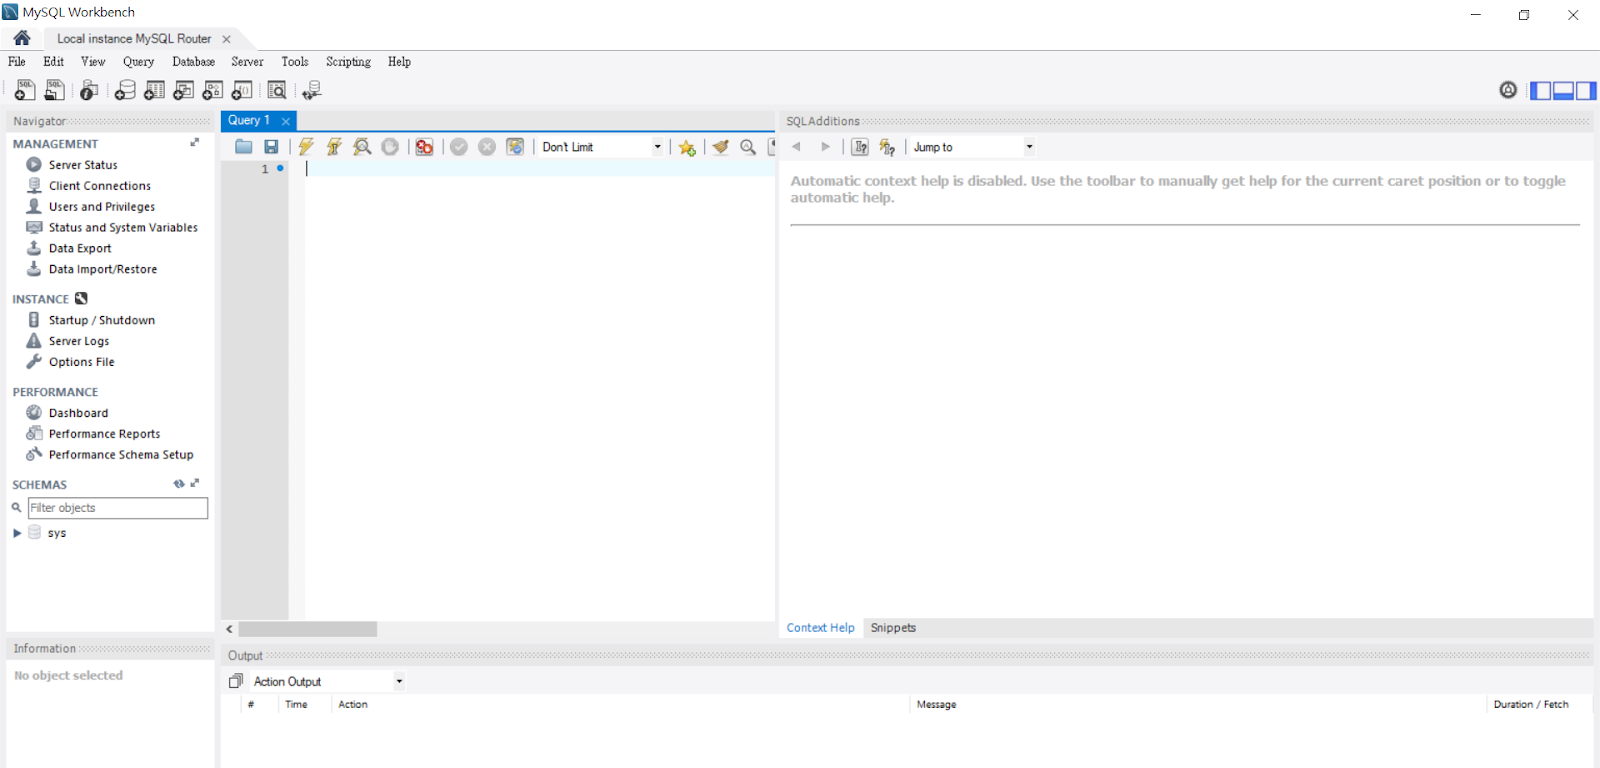
Task: Stop the running query hand icon
Action: click(x=390, y=147)
